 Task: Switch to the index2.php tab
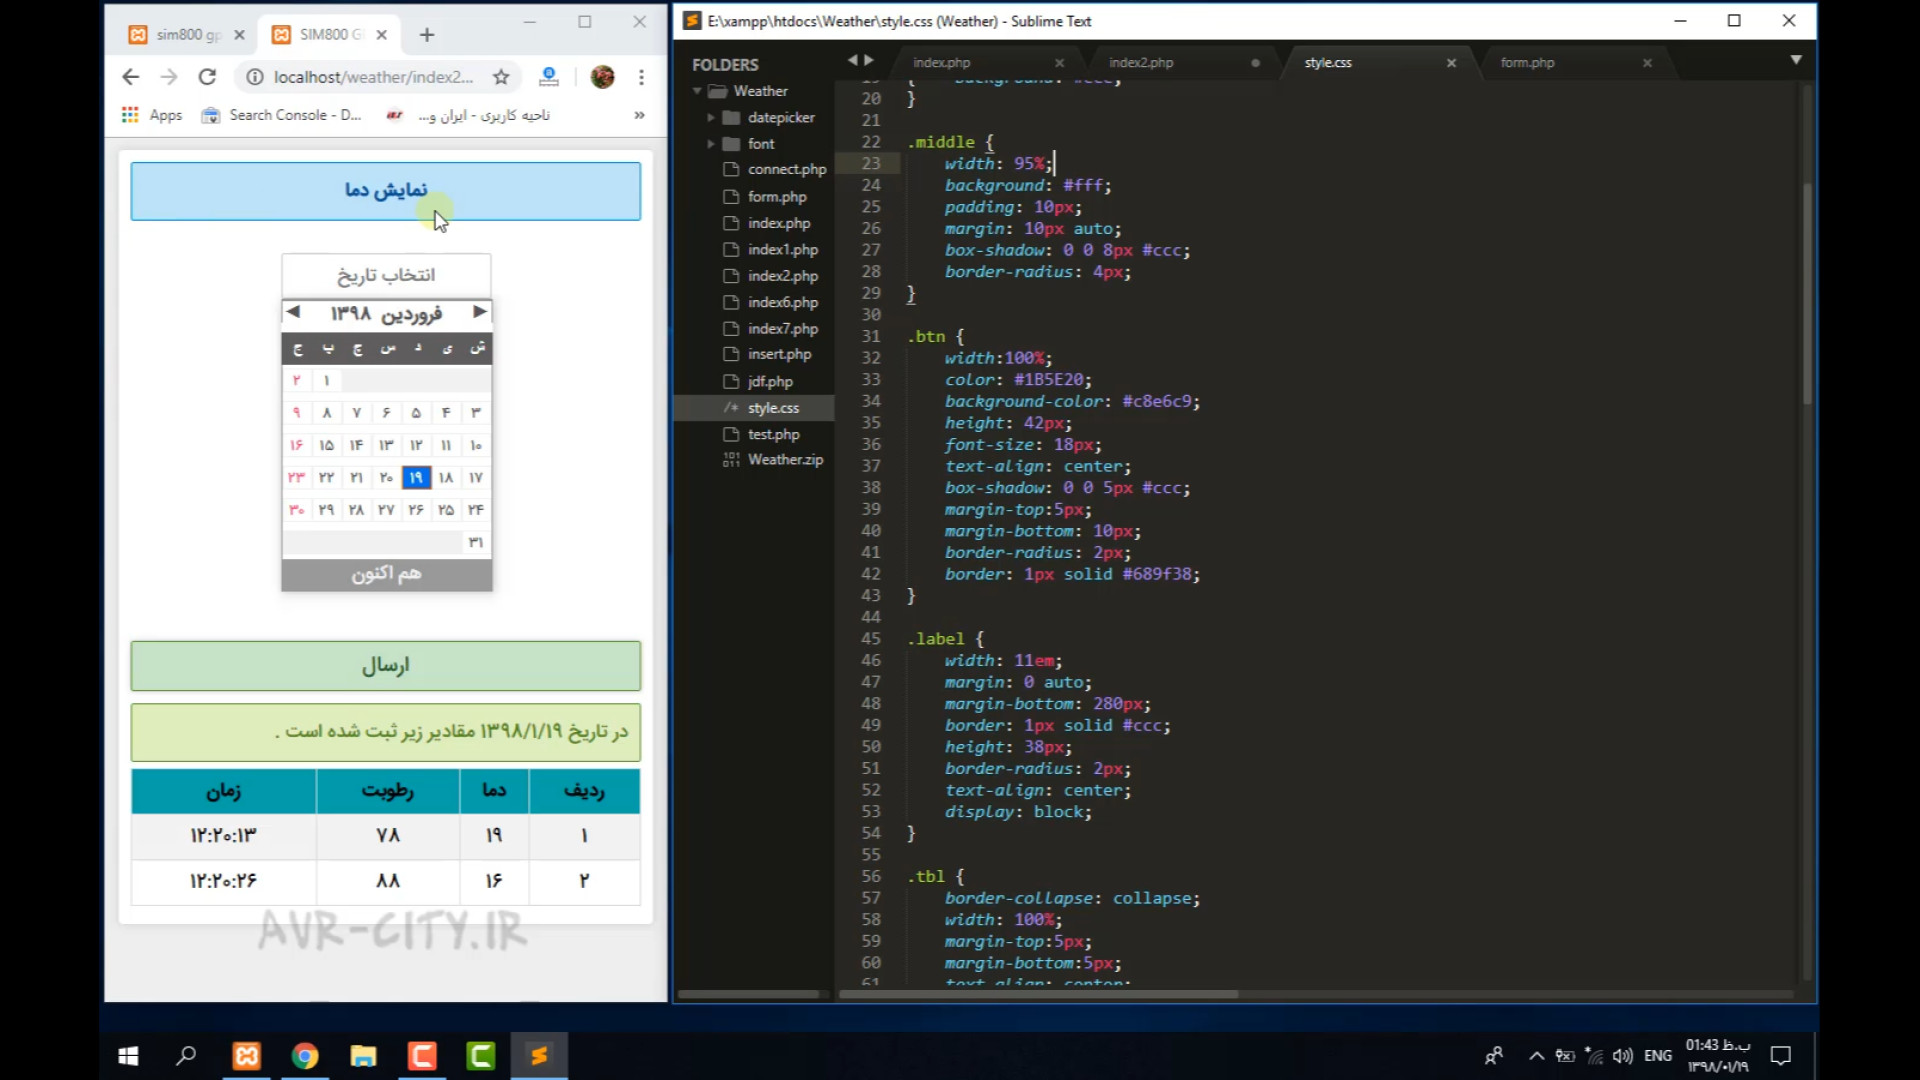[1141, 63]
